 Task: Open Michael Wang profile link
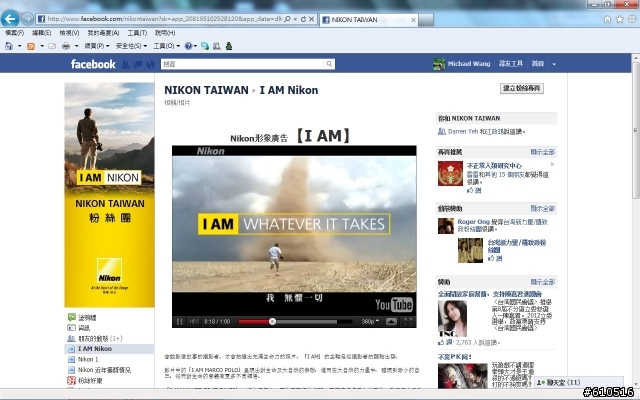pos(469,64)
